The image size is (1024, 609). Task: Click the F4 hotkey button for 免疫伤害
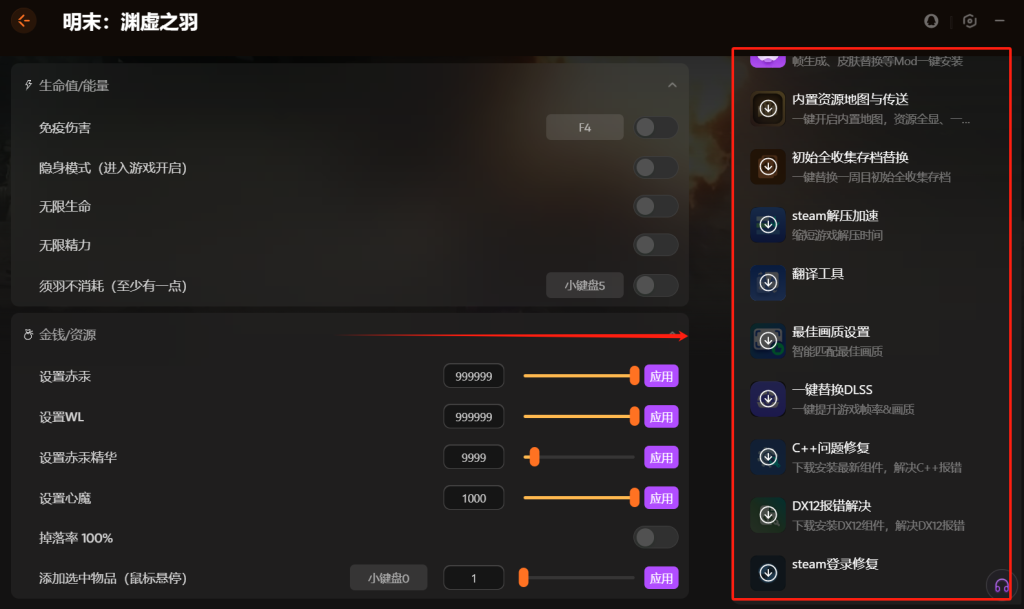584,127
